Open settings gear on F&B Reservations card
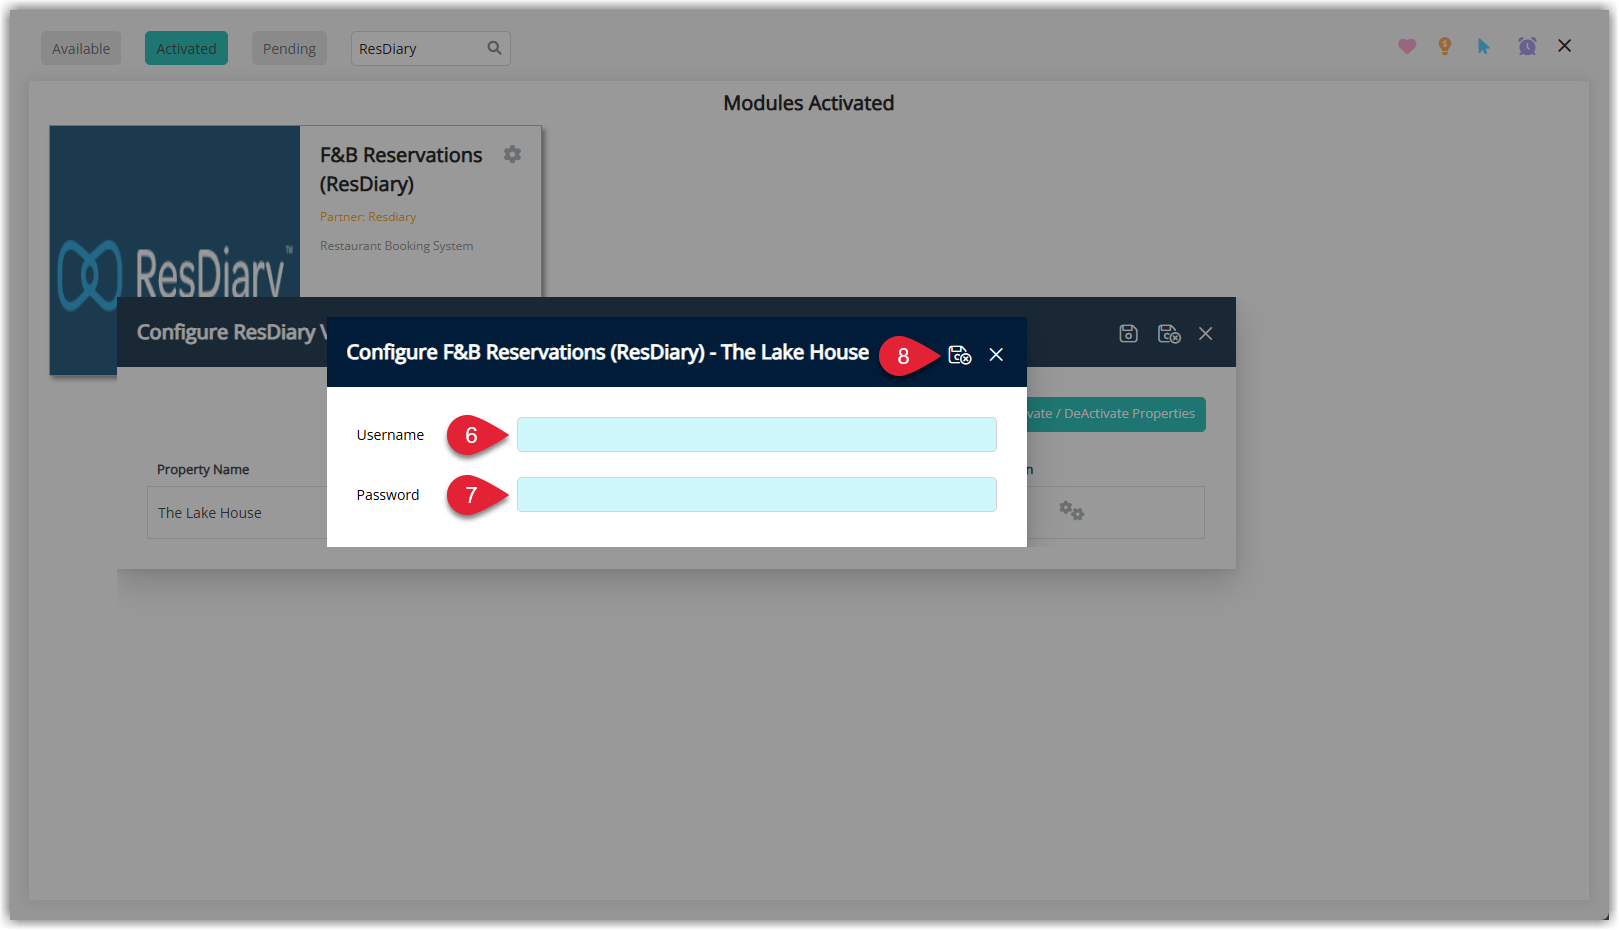 [512, 155]
